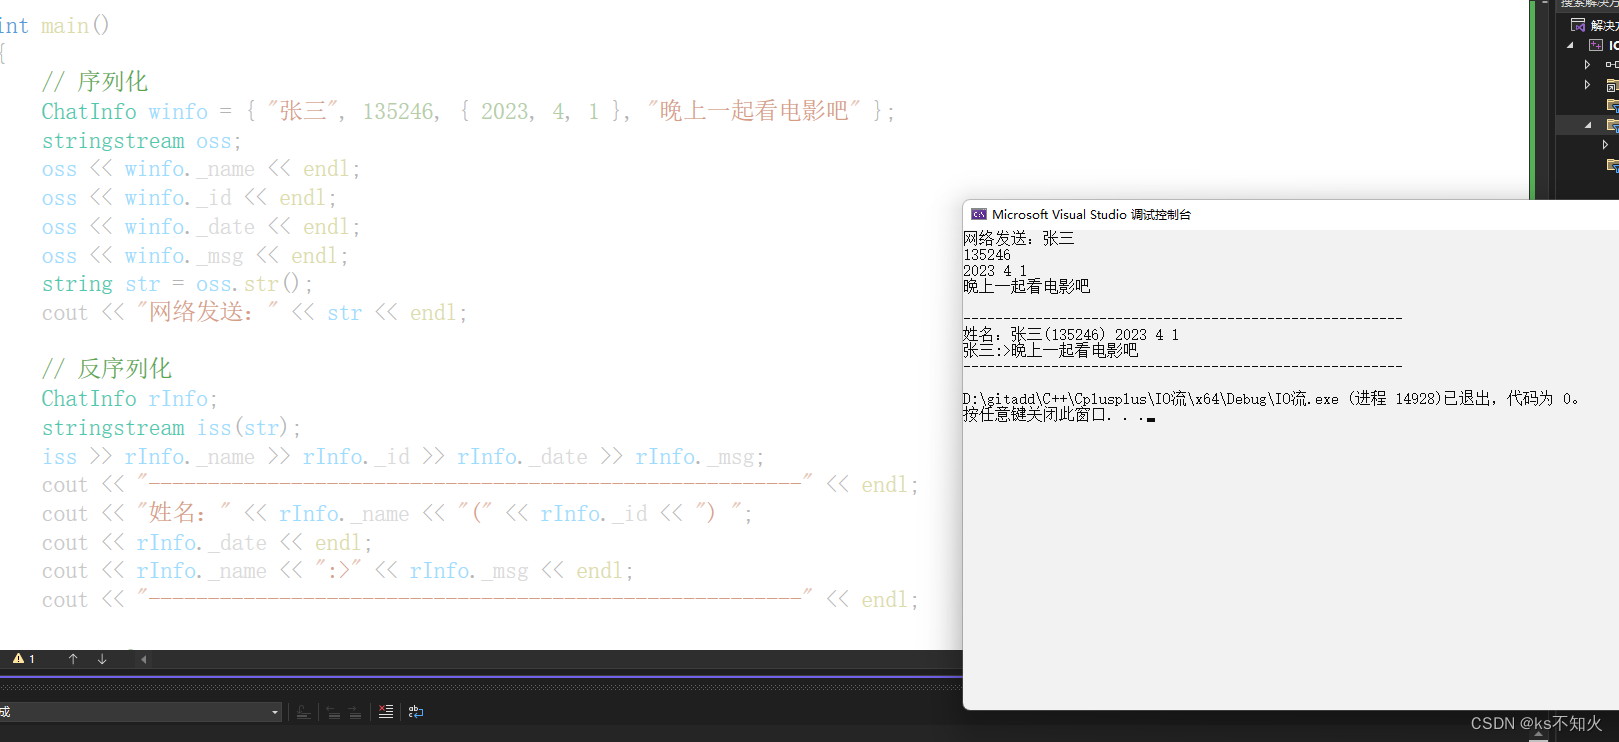Click 'winfo' in ChatInfo declaration
This screenshot has width=1619, height=742.
click(178, 112)
